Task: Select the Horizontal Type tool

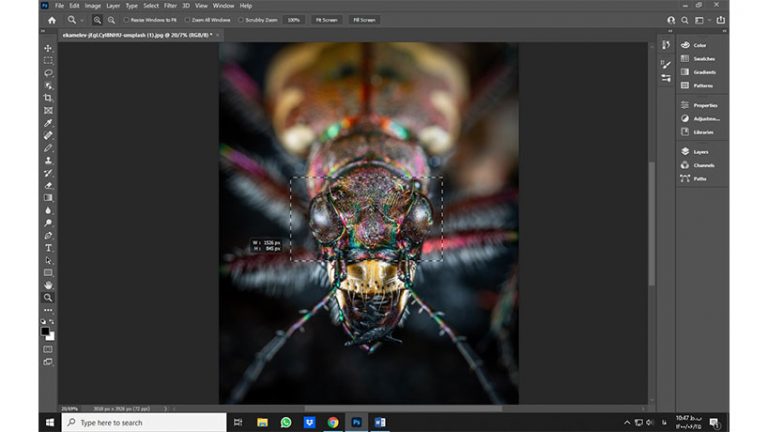Action: pyautogui.click(x=48, y=248)
